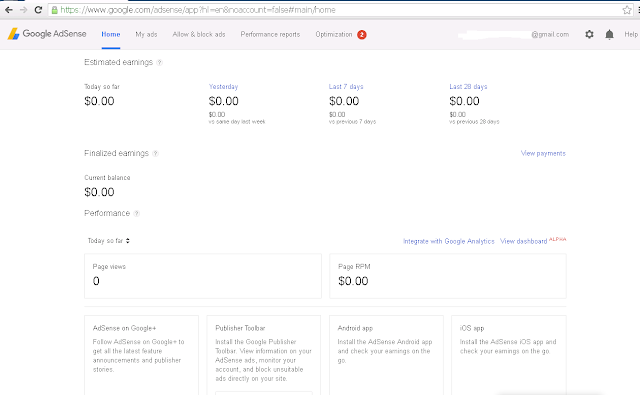Click the Current balance label
Viewport: 640px width, 395px height.
pos(107,178)
